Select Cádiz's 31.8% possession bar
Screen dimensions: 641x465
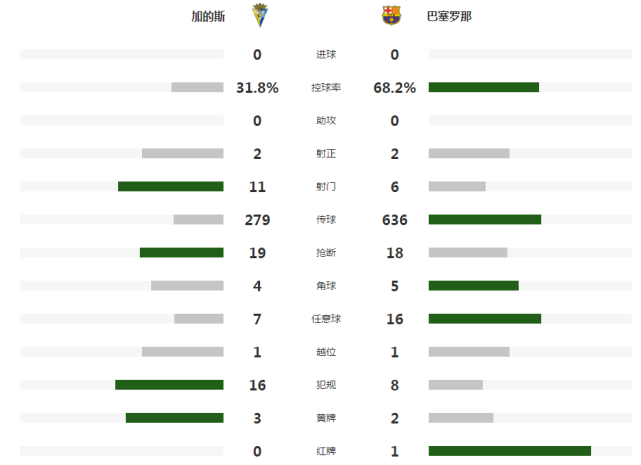[x=197, y=87]
